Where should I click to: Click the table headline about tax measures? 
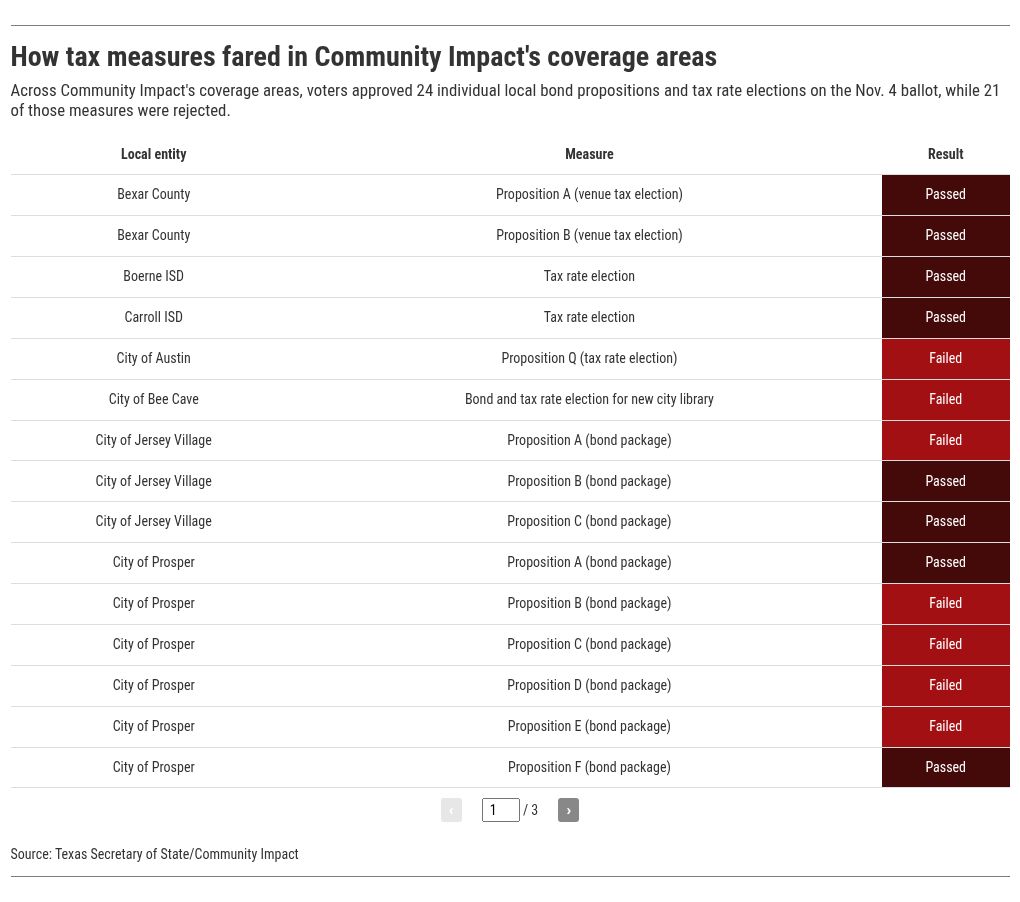363,56
